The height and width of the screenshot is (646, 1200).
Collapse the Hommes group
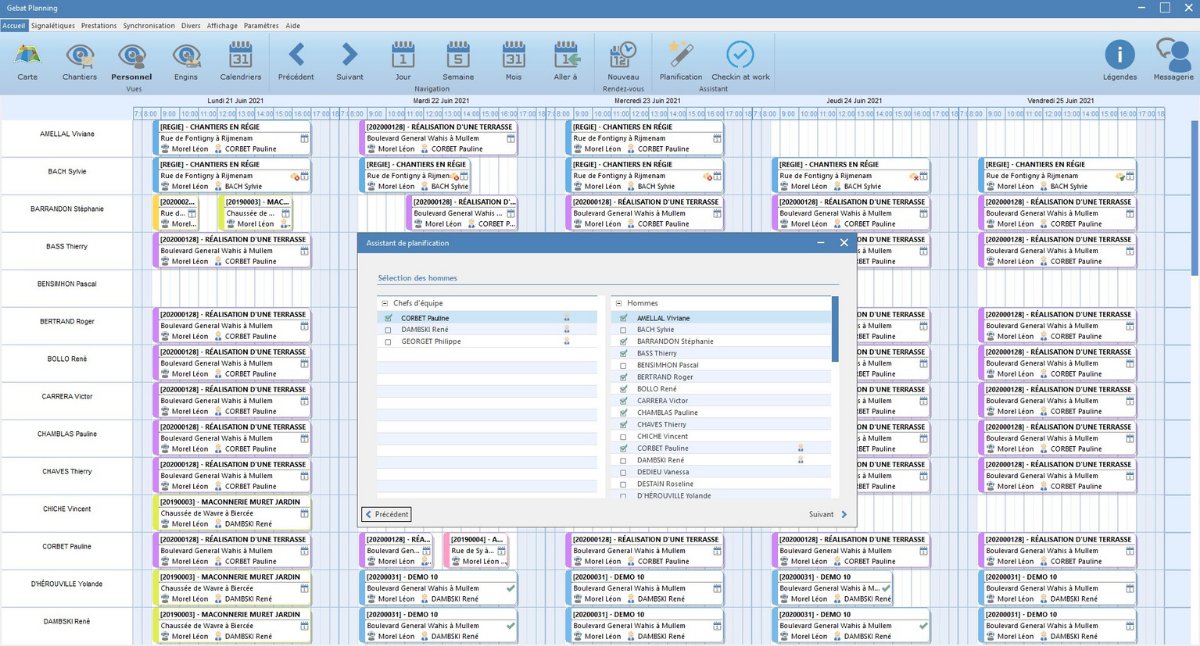pyautogui.click(x=618, y=303)
